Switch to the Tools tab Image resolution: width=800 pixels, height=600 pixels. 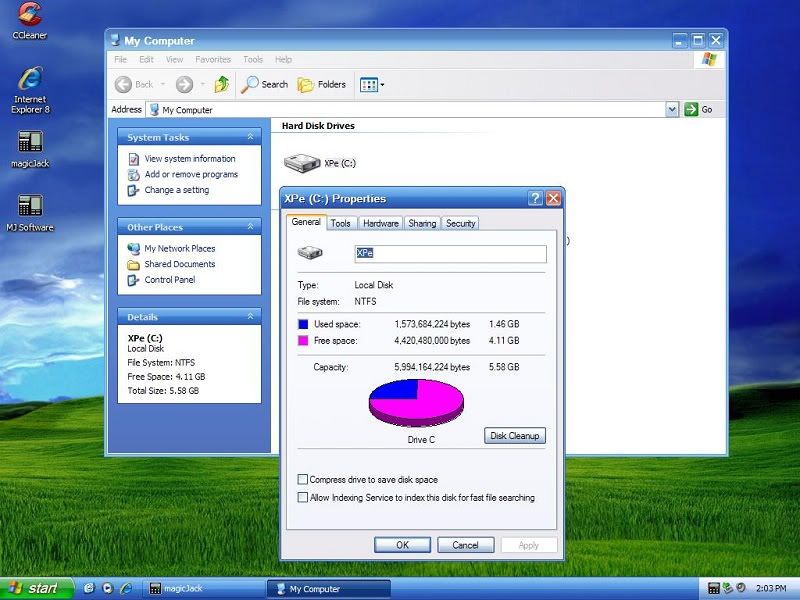340,223
